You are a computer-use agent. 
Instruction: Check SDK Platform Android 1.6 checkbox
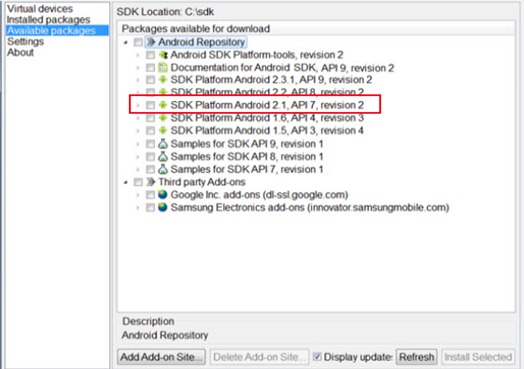tap(150, 118)
